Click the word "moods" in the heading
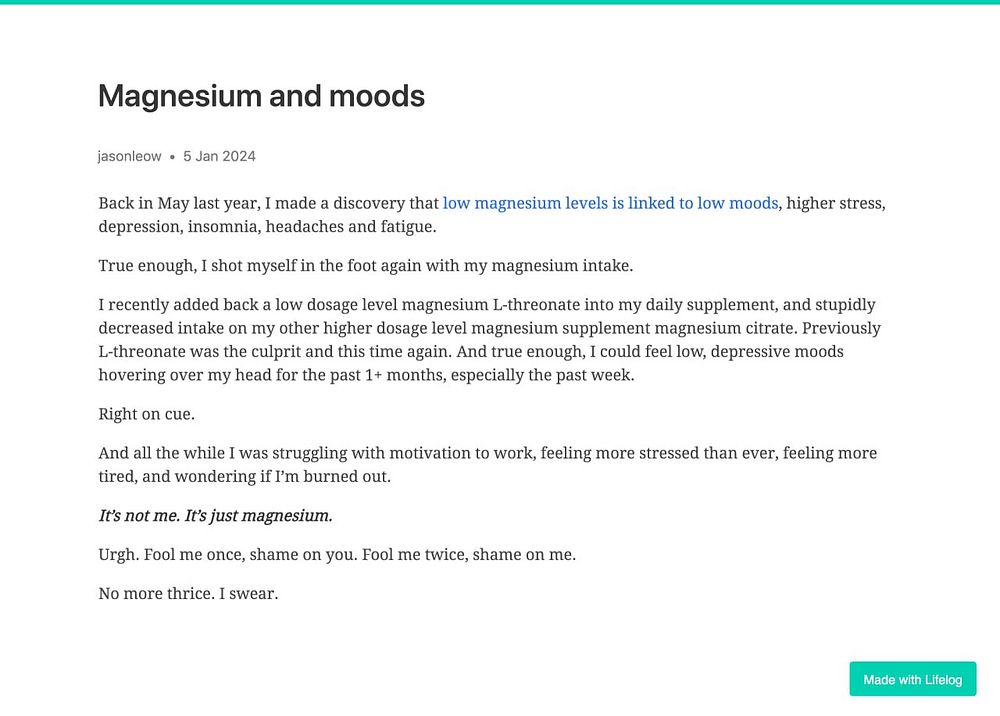 click(377, 96)
